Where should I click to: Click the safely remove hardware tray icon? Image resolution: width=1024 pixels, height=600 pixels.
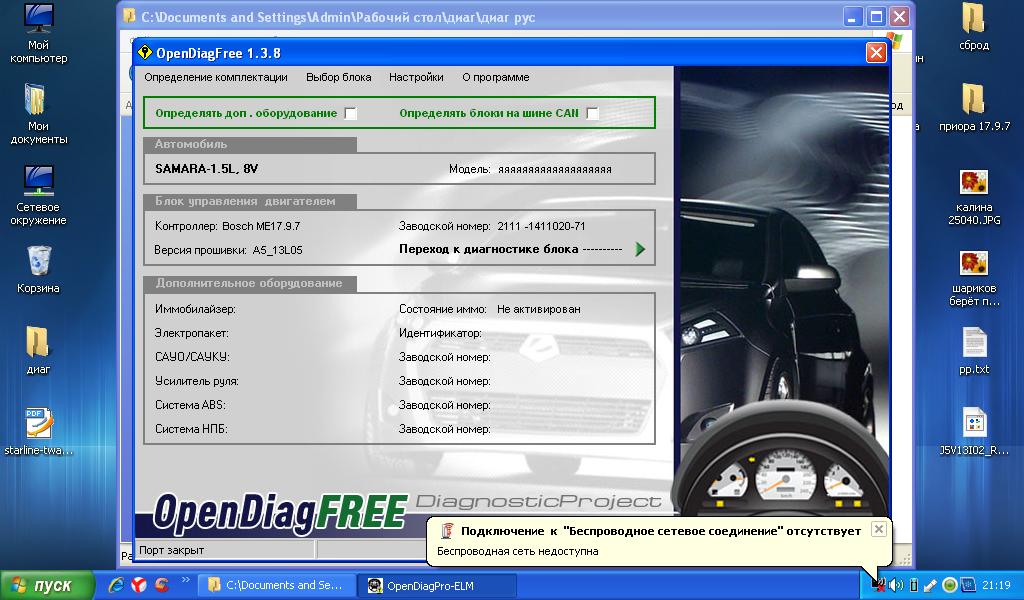(930, 586)
